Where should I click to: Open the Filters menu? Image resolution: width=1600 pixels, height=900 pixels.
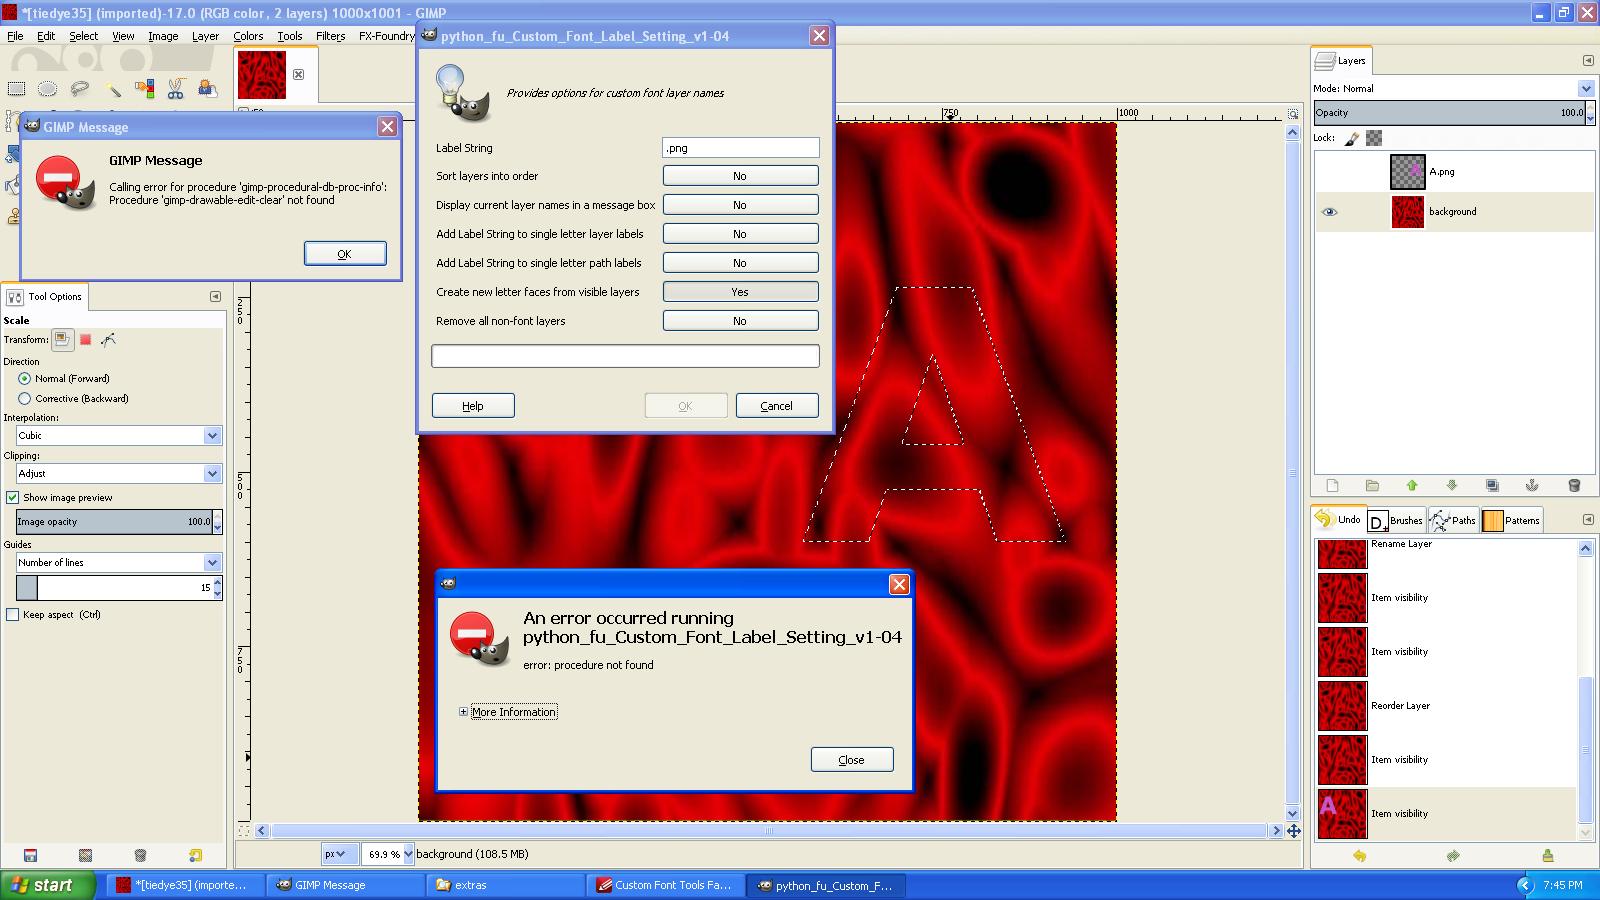click(x=330, y=36)
